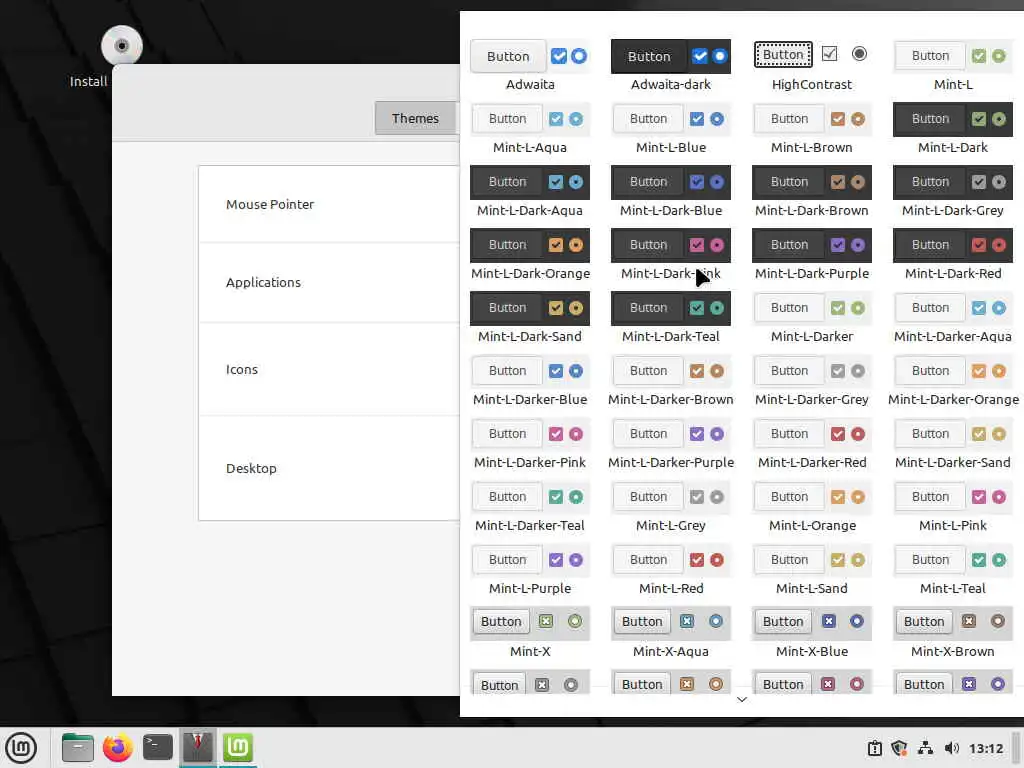
Task: Select Mint-L-Darker-Purple theme
Action: pos(671,444)
